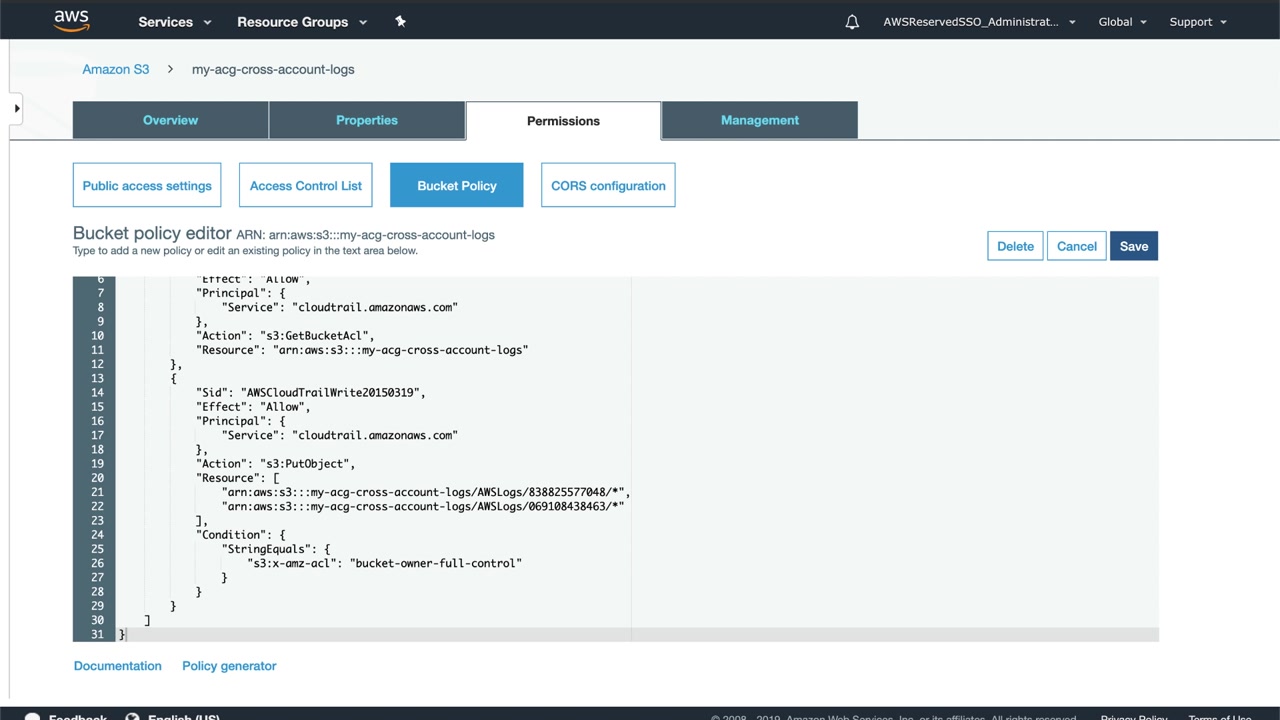The width and height of the screenshot is (1280, 720).
Task: Expand the Resource Groups menu
Action: (x=302, y=22)
